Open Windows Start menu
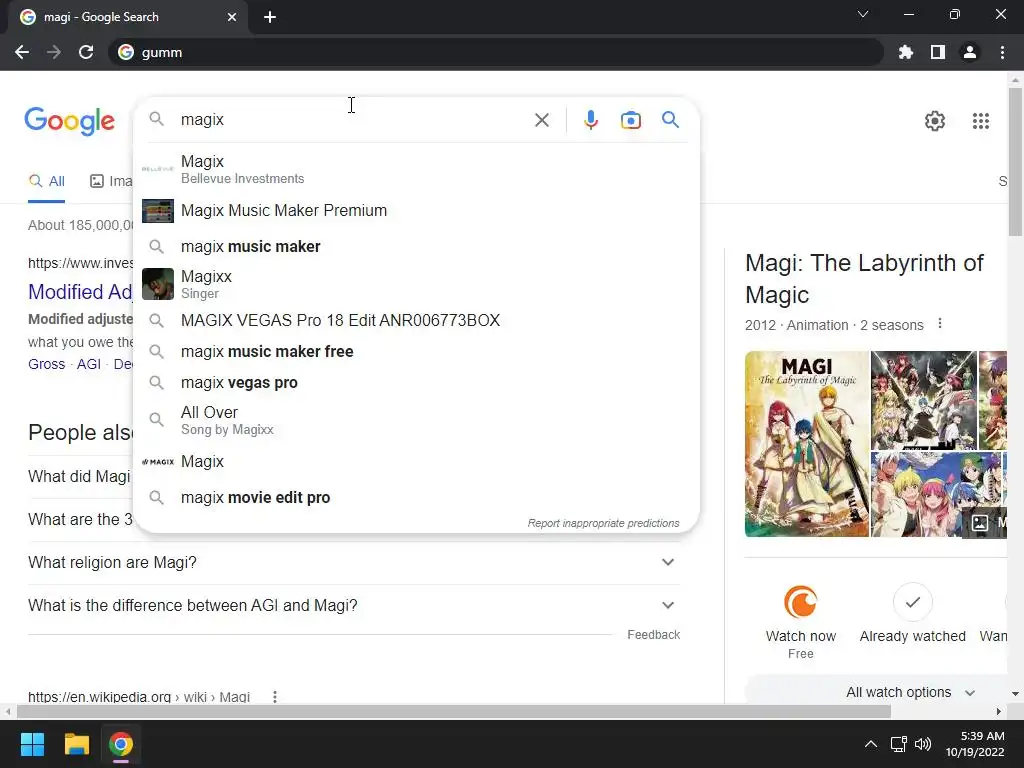The image size is (1024, 768). coord(32,744)
